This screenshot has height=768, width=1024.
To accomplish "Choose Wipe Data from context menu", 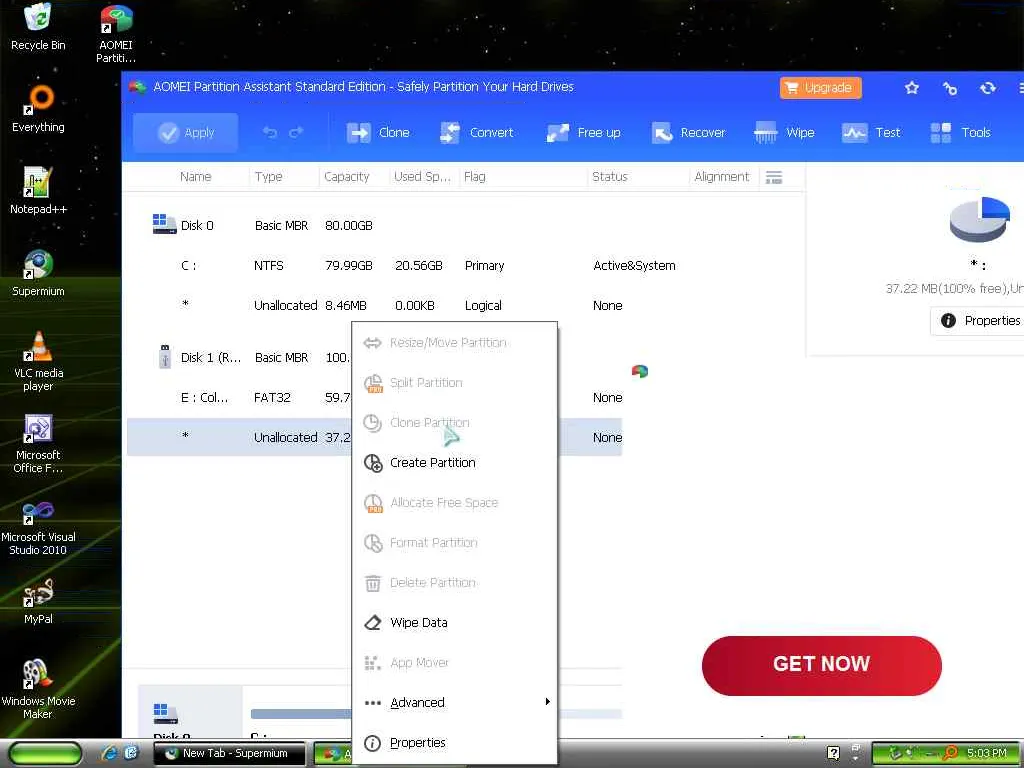I will pos(455,622).
